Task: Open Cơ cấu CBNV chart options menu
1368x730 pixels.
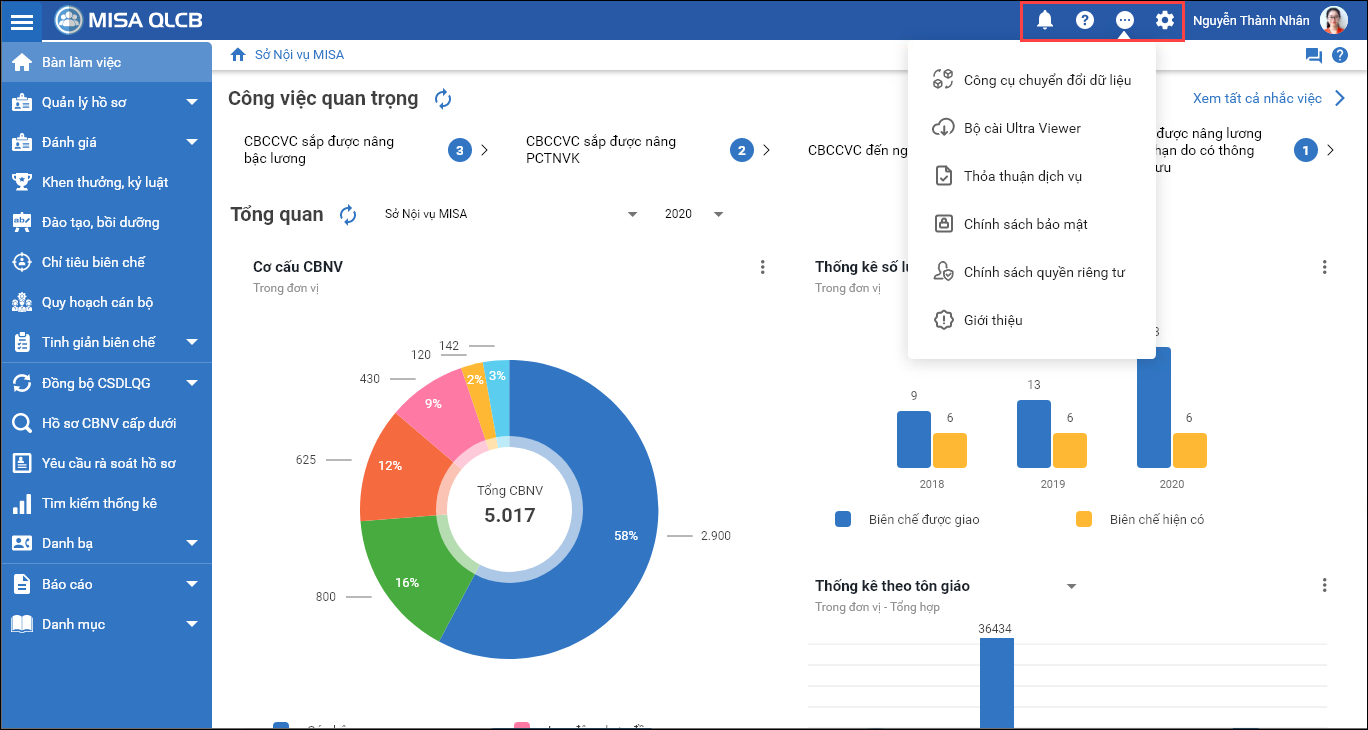Action: (x=763, y=267)
